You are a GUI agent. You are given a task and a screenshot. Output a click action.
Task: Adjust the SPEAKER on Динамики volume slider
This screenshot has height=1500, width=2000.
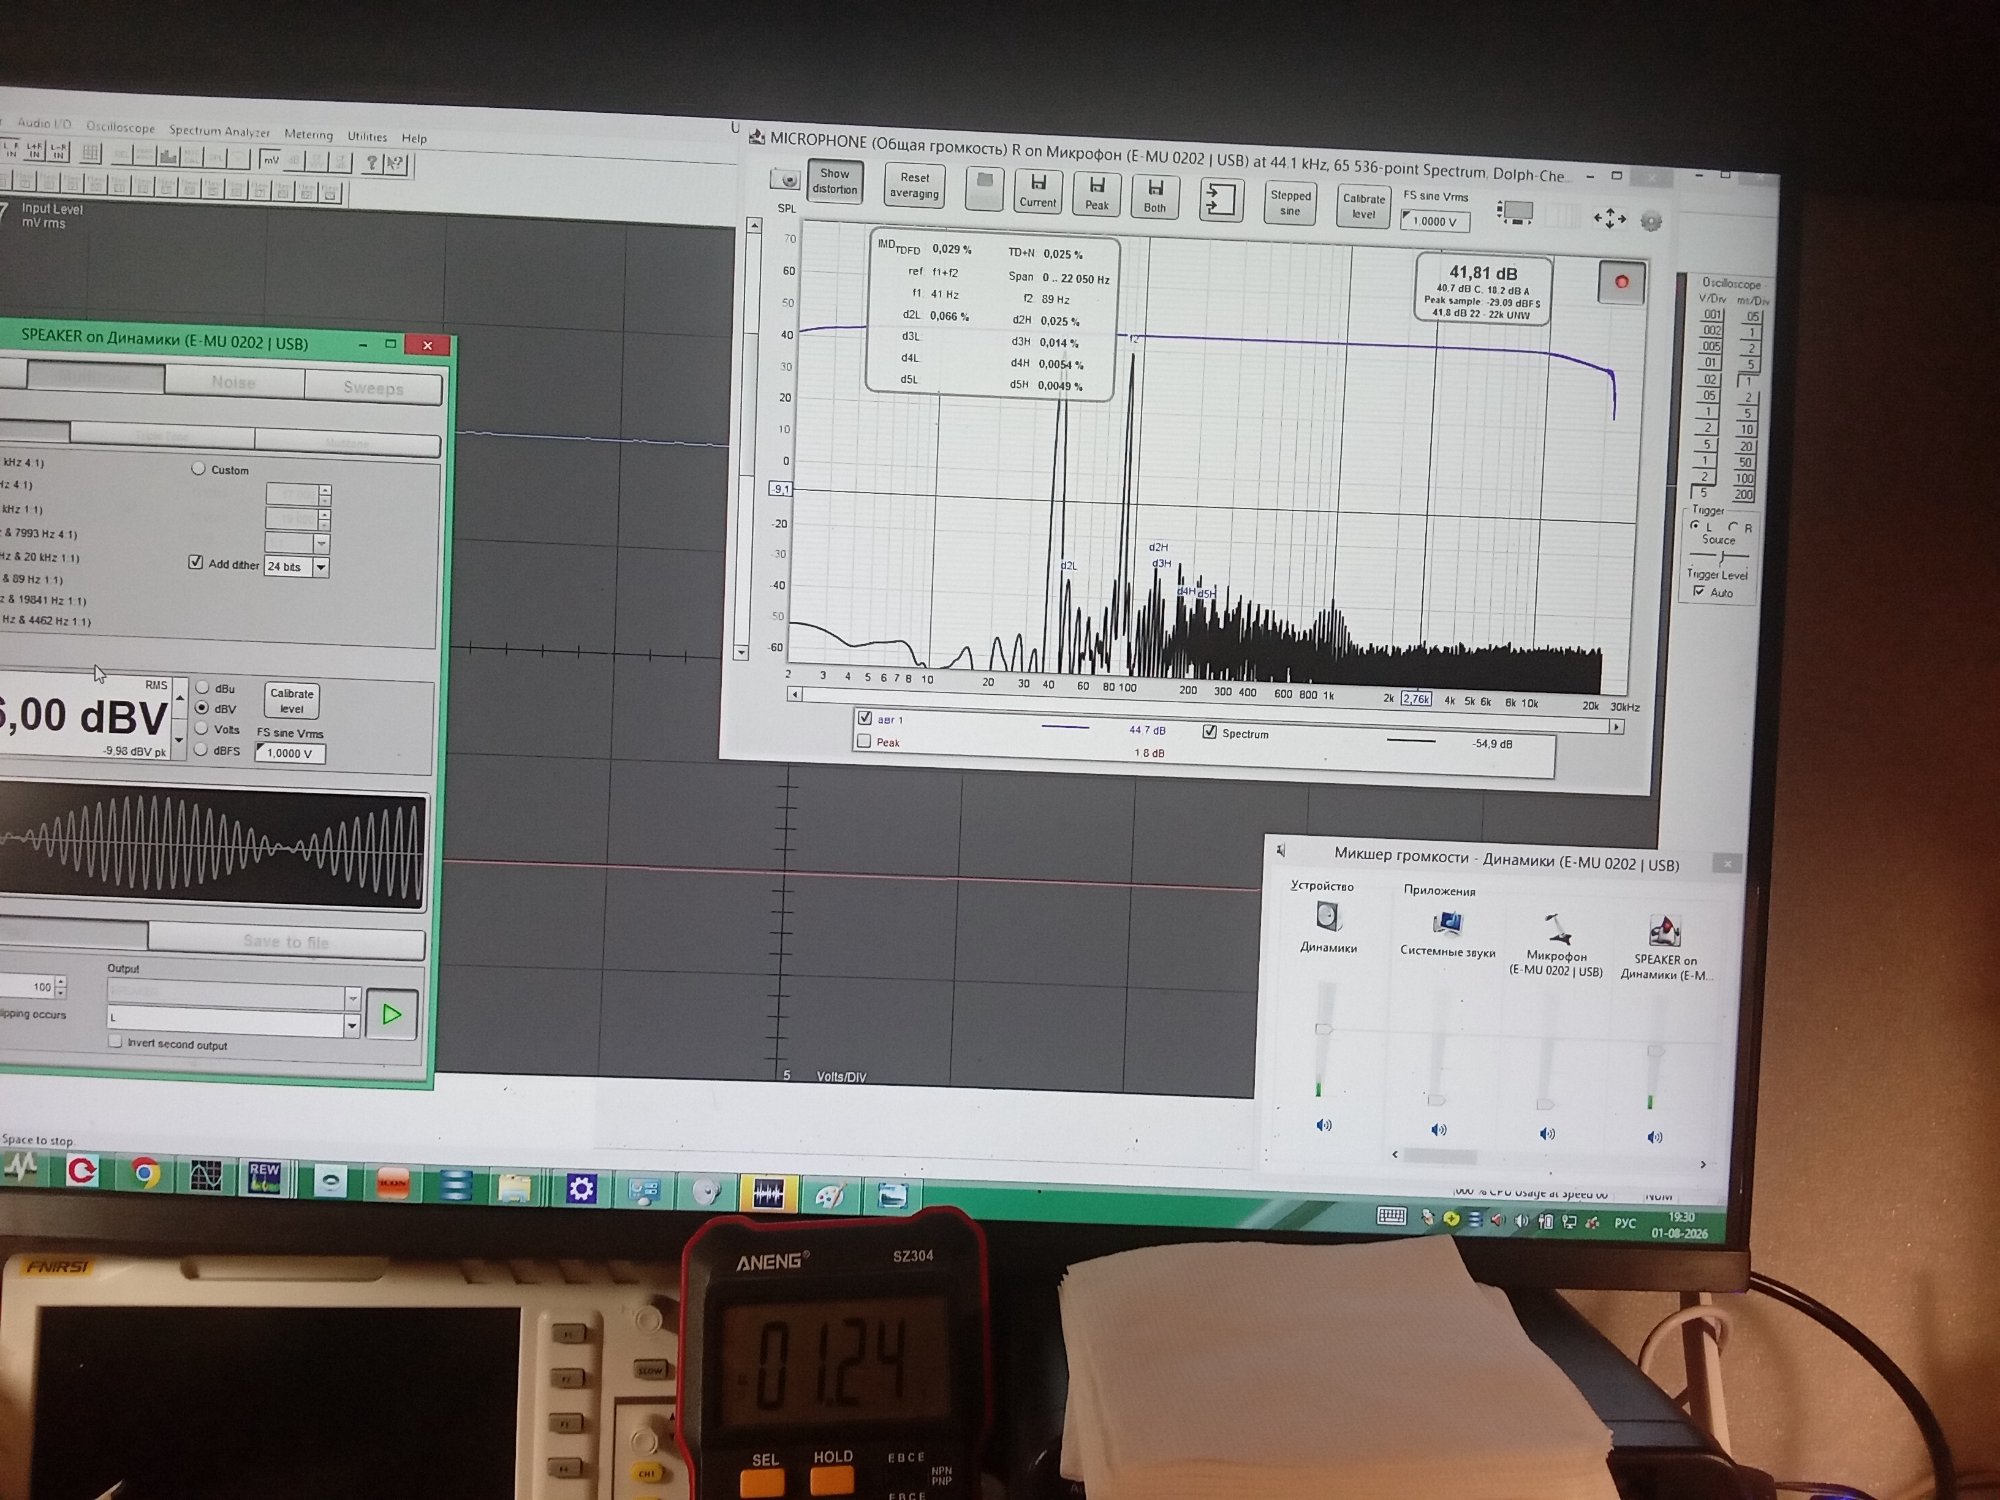pyautogui.click(x=1656, y=1050)
